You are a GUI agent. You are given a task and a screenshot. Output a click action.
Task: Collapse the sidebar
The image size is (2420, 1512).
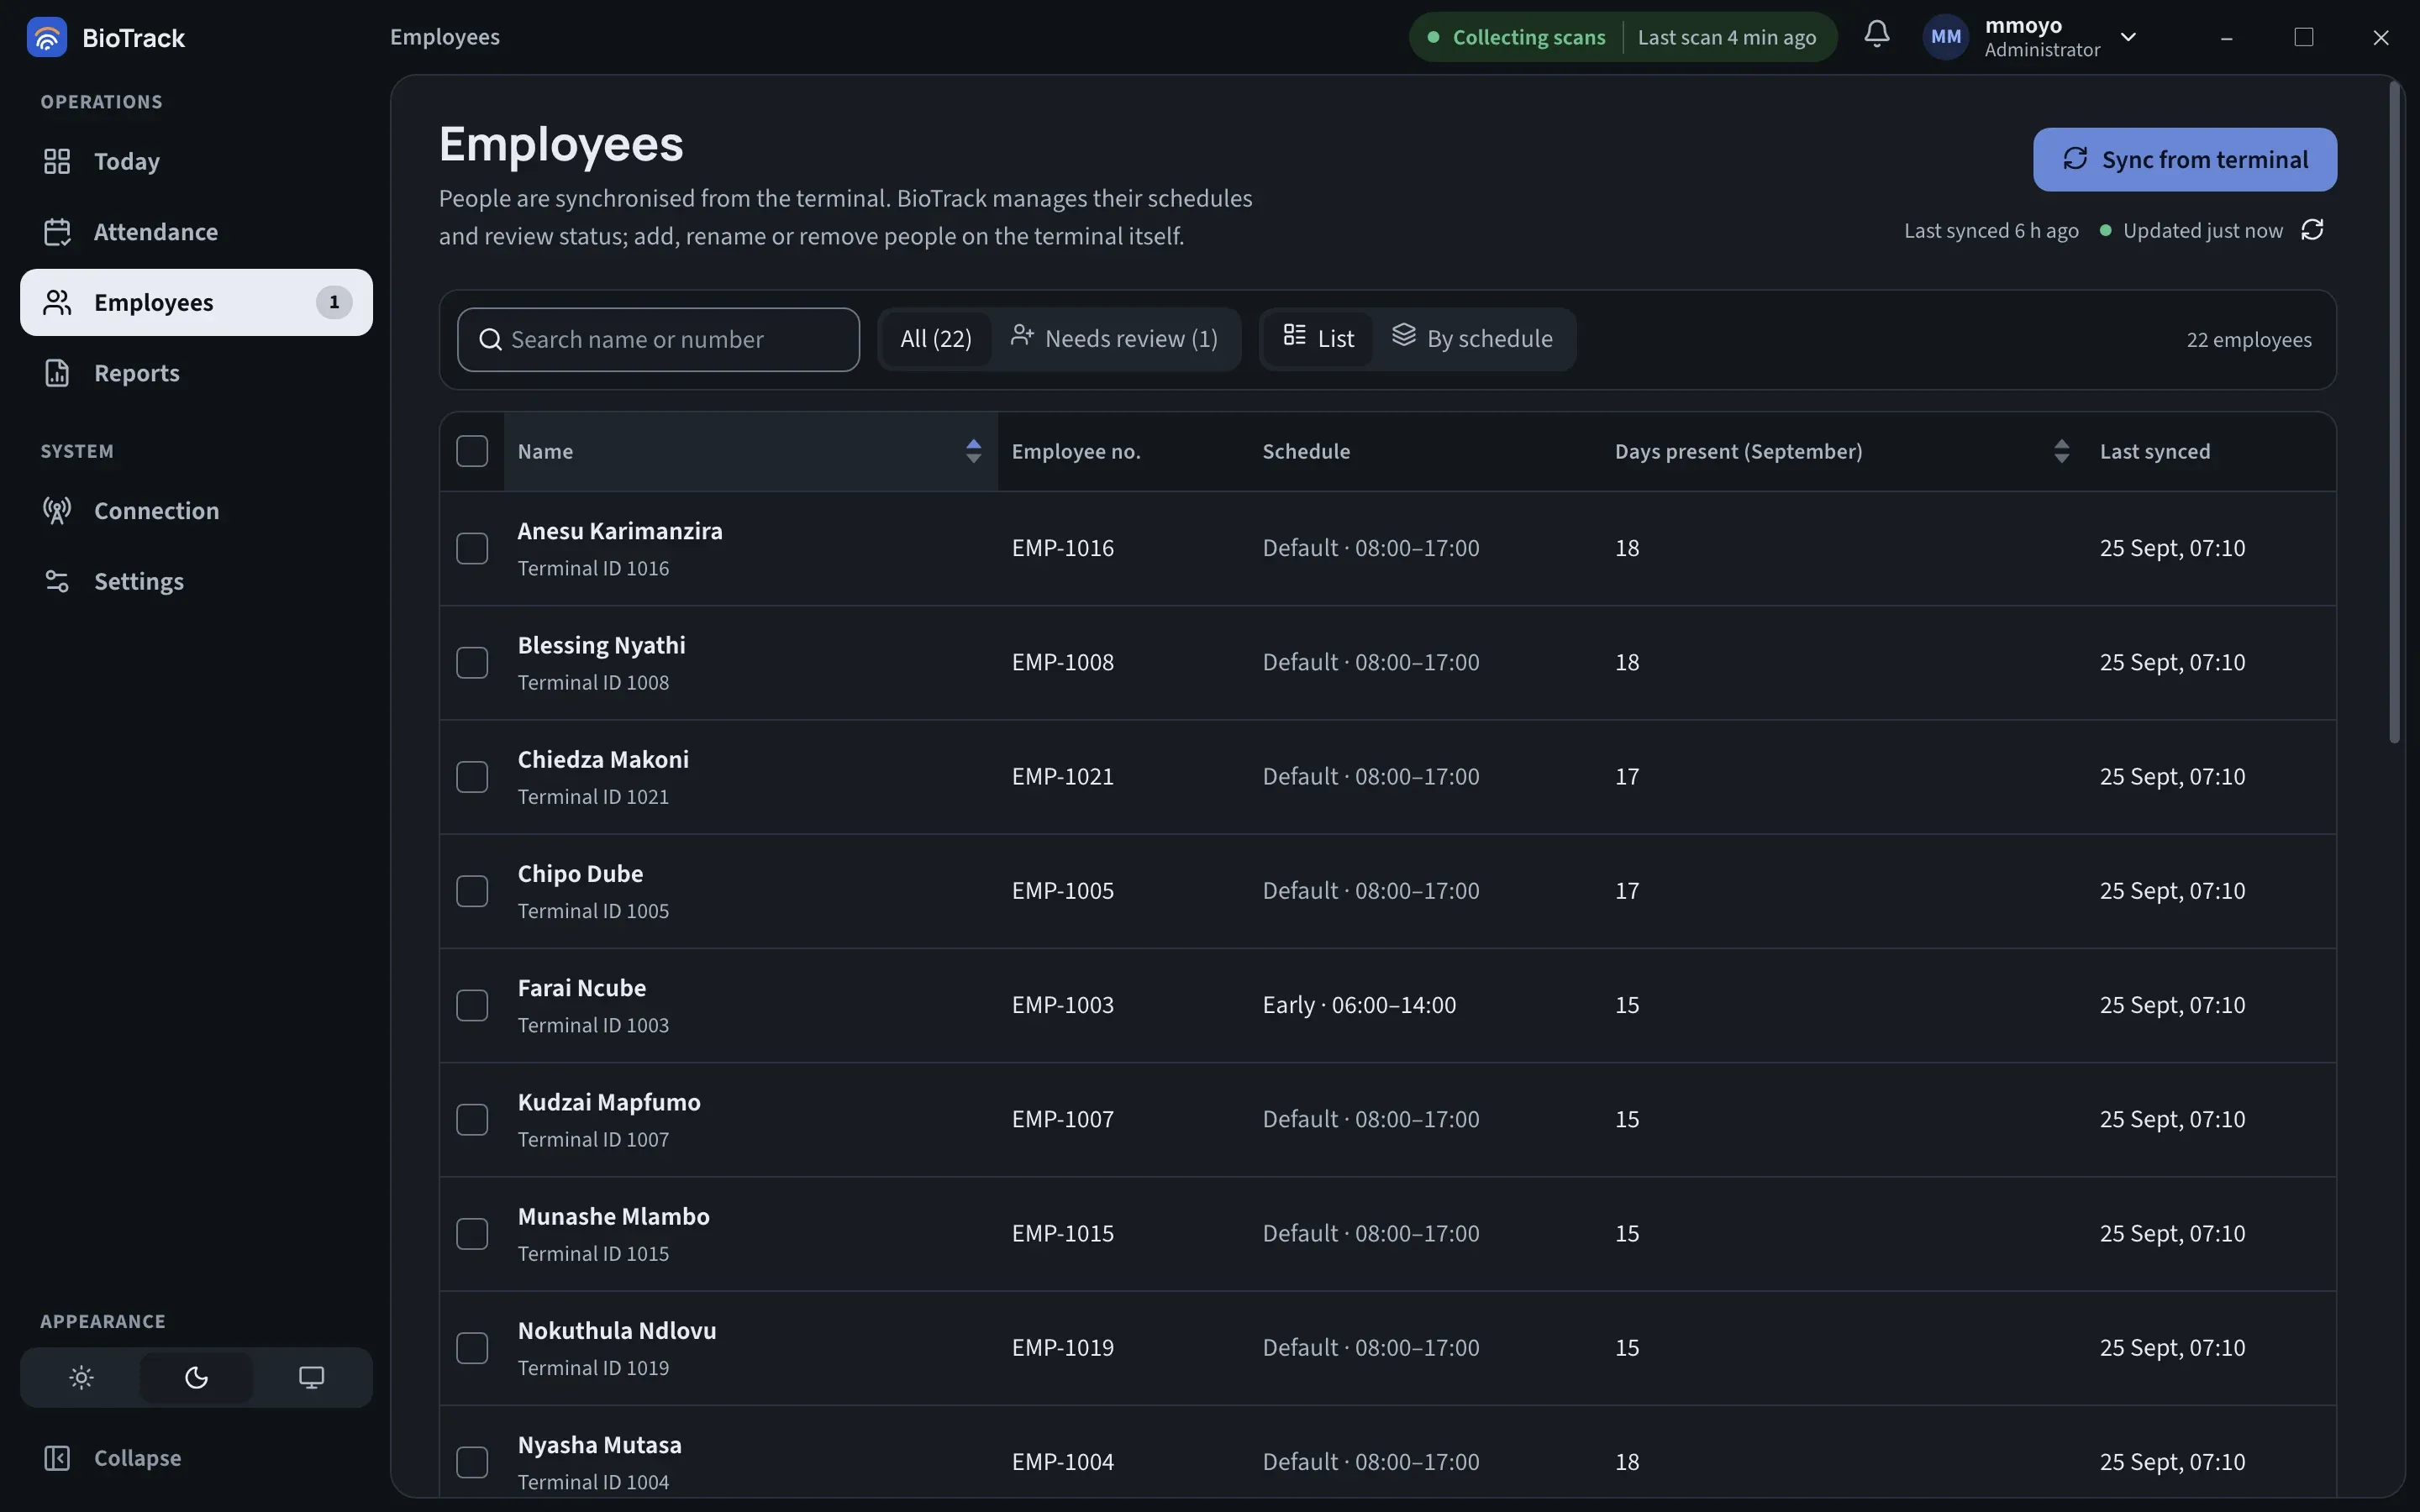point(196,1457)
